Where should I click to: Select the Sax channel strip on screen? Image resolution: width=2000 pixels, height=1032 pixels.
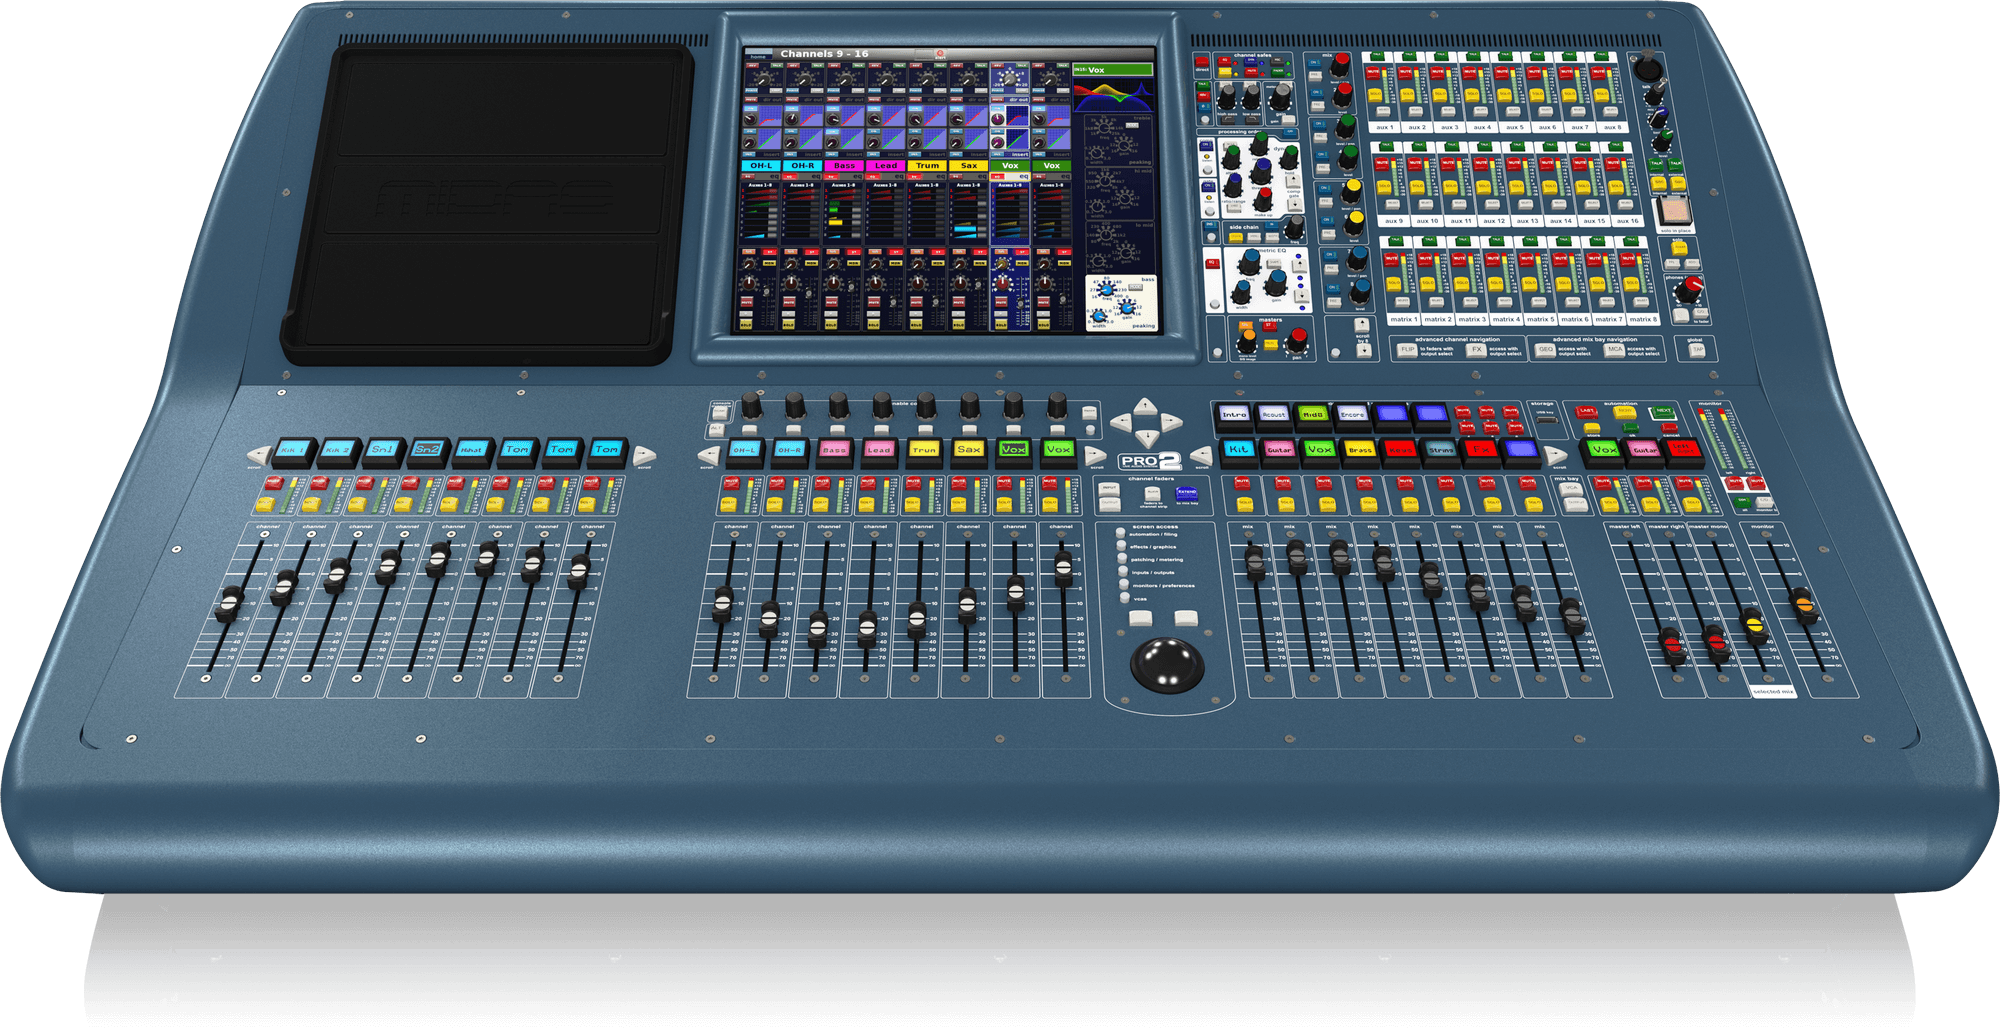tap(969, 165)
